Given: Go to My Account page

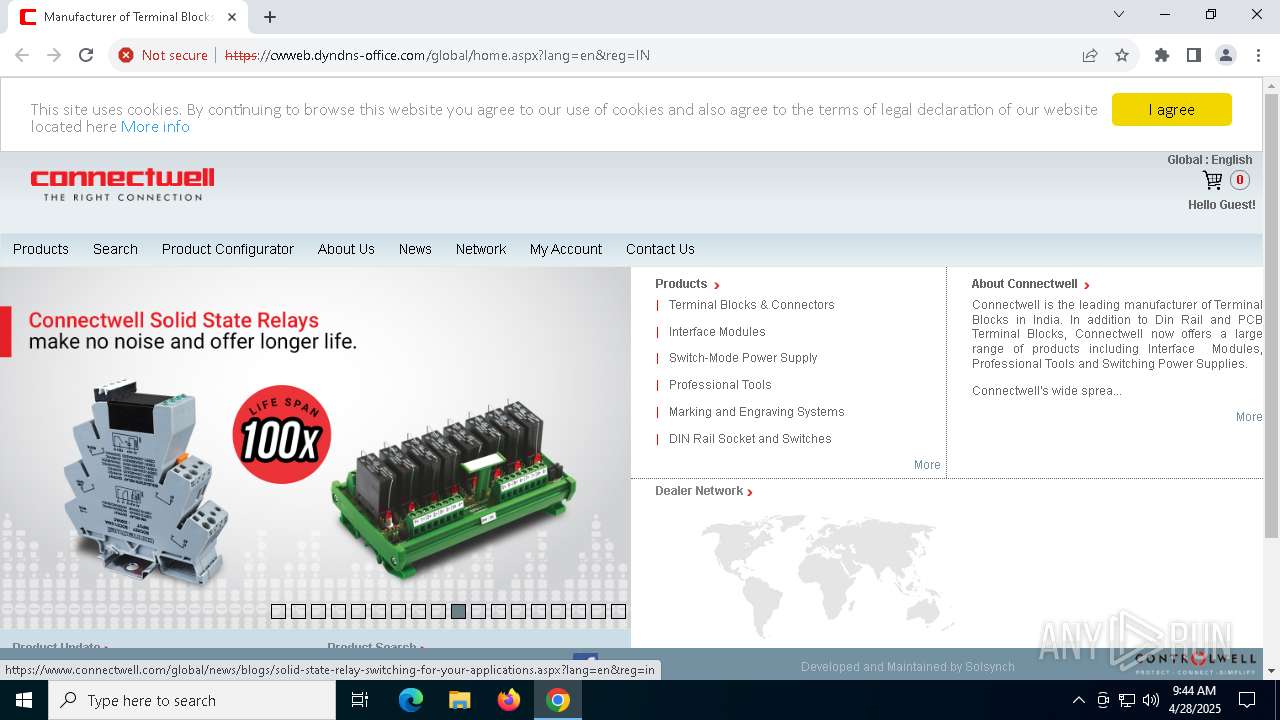Looking at the screenshot, I should (x=566, y=249).
